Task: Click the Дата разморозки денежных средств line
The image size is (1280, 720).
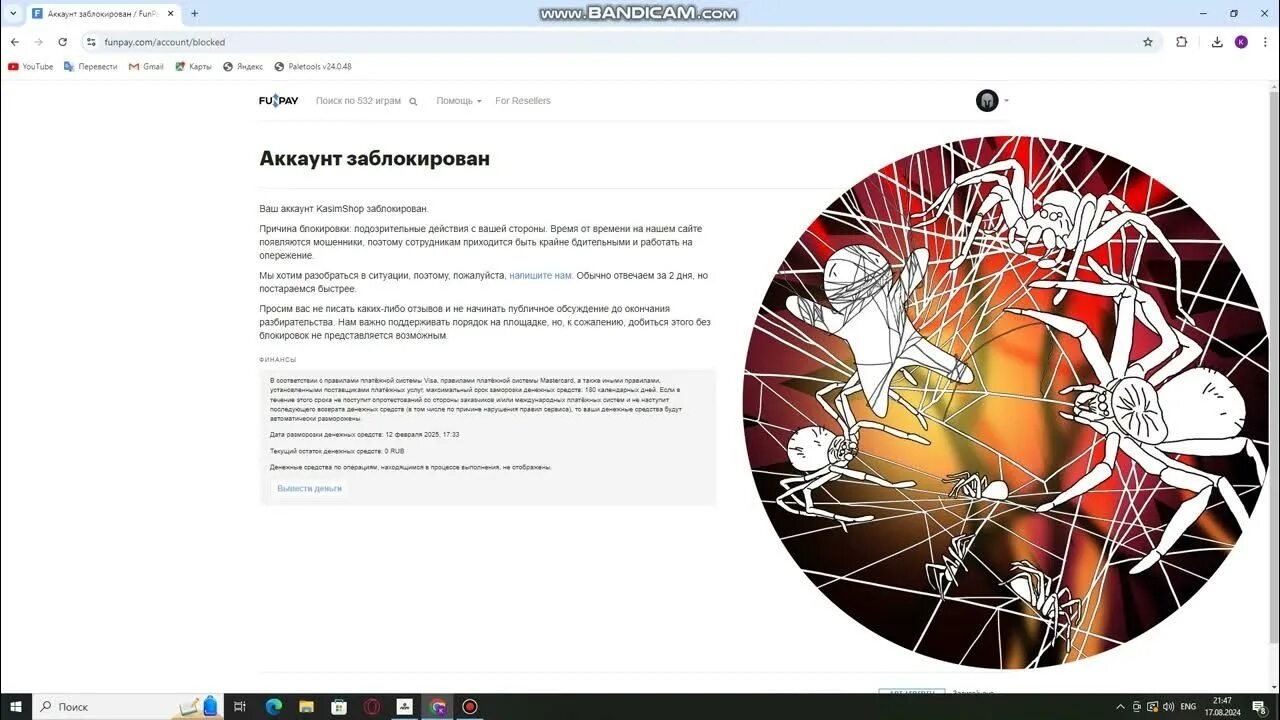Action: point(364,435)
